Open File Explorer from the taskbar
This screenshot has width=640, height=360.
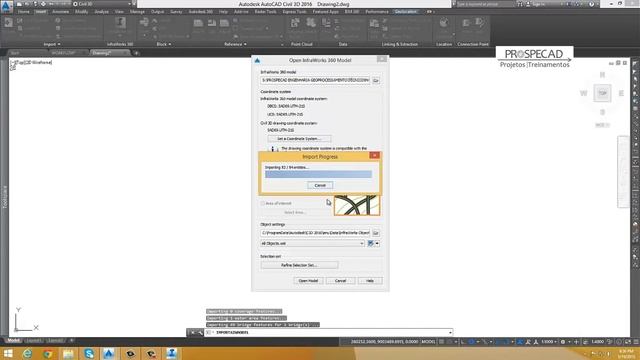pyautogui.click(x=68, y=353)
